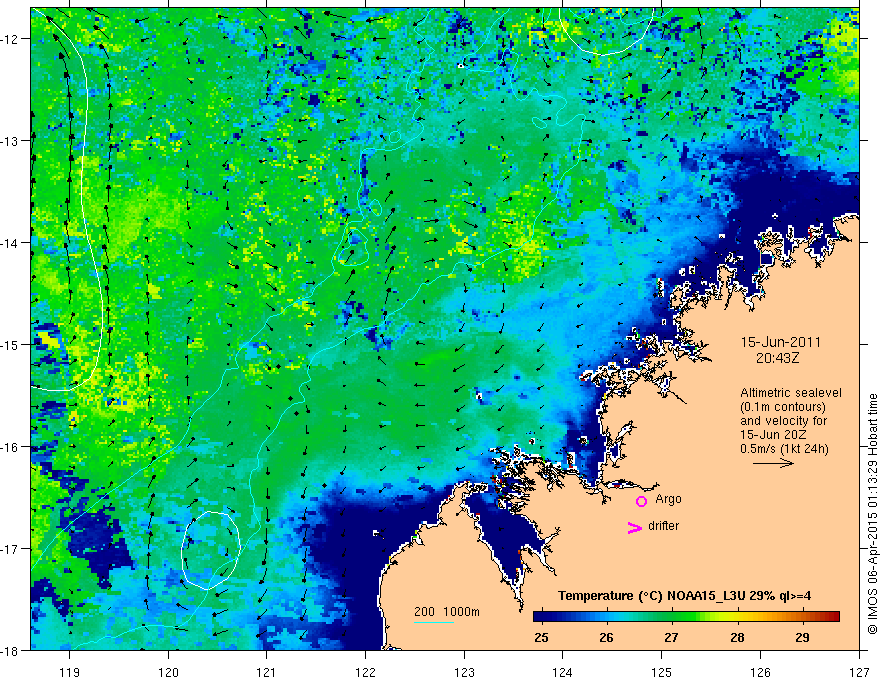Click the '200 1000m' depth label
The height and width of the screenshot is (680, 880).
pyautogui.click(x=447, y=612)
